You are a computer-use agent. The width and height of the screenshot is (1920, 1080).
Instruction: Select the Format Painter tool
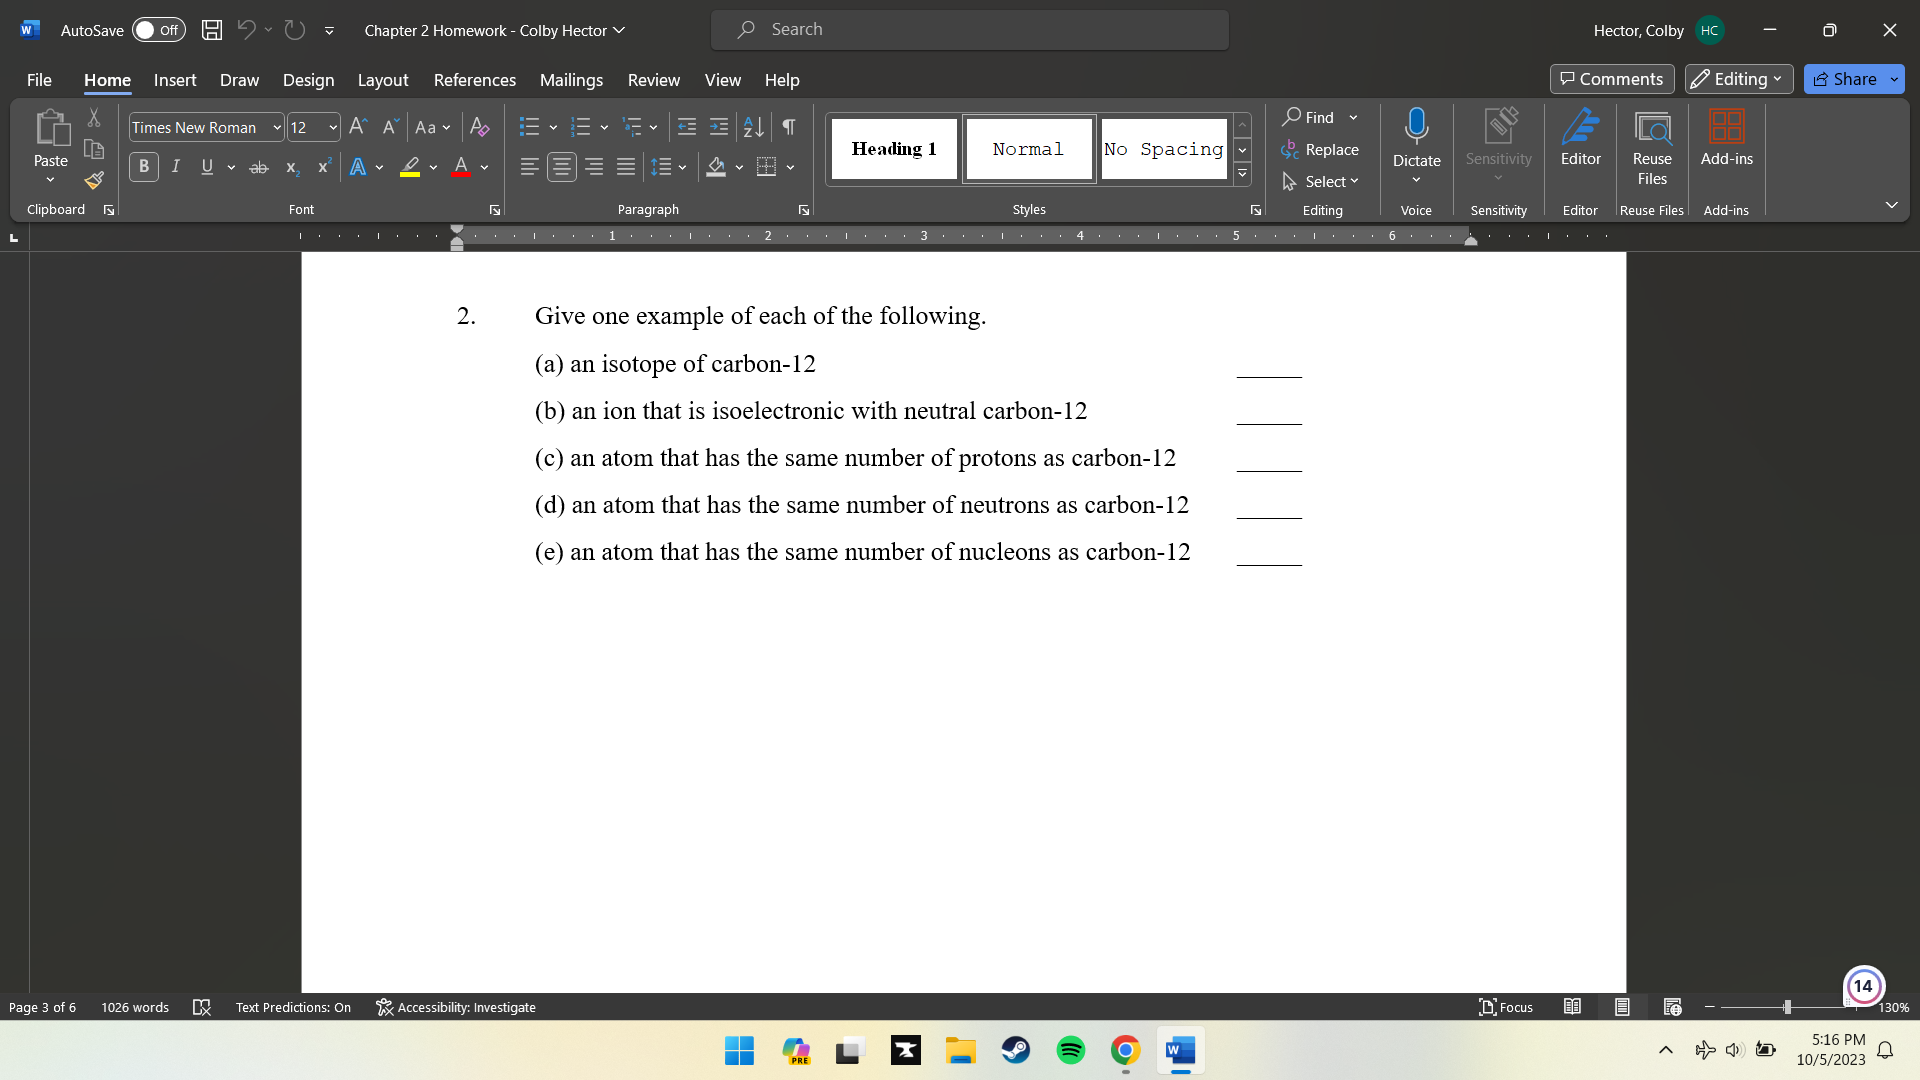click(x=93, y=181)
